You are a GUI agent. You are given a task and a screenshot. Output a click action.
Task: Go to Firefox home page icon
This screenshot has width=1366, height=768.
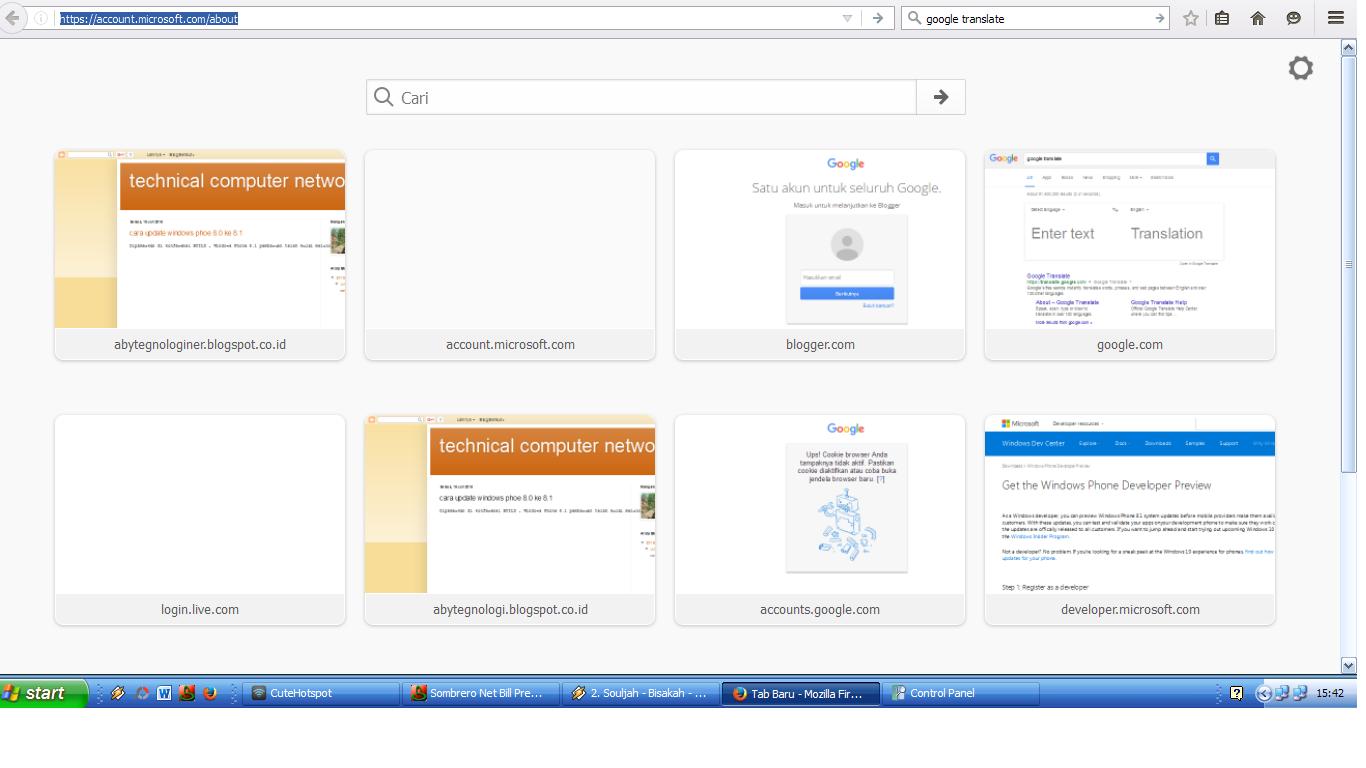click(x=1258, y=18)
